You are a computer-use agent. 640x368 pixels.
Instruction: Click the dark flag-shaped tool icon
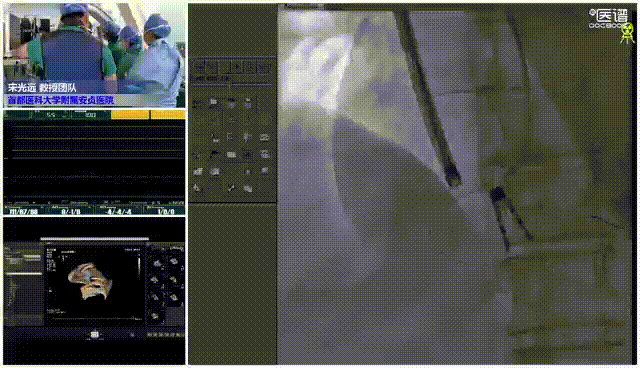tap(214, 154)
